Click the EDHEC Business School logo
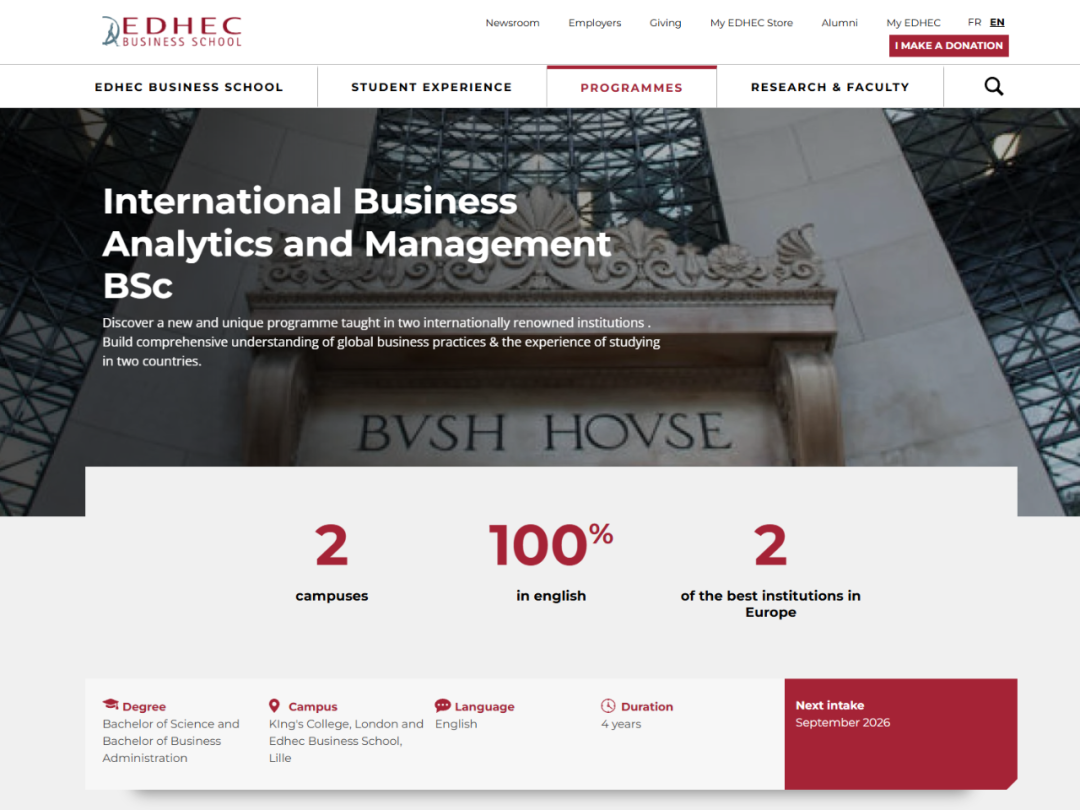The height and width of the screenshot is (810, 1080). [171, 31]
